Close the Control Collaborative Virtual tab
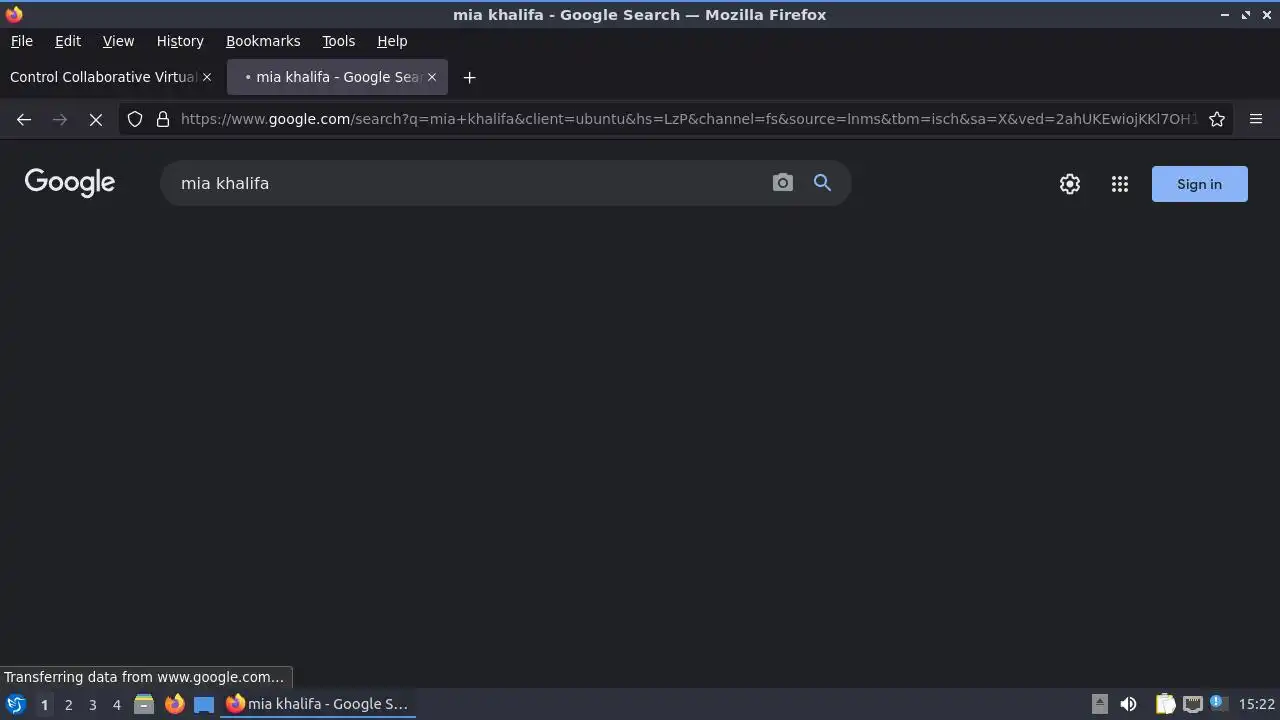The height and width of the screenshot is (720, 1280). (x=207, y=77)
